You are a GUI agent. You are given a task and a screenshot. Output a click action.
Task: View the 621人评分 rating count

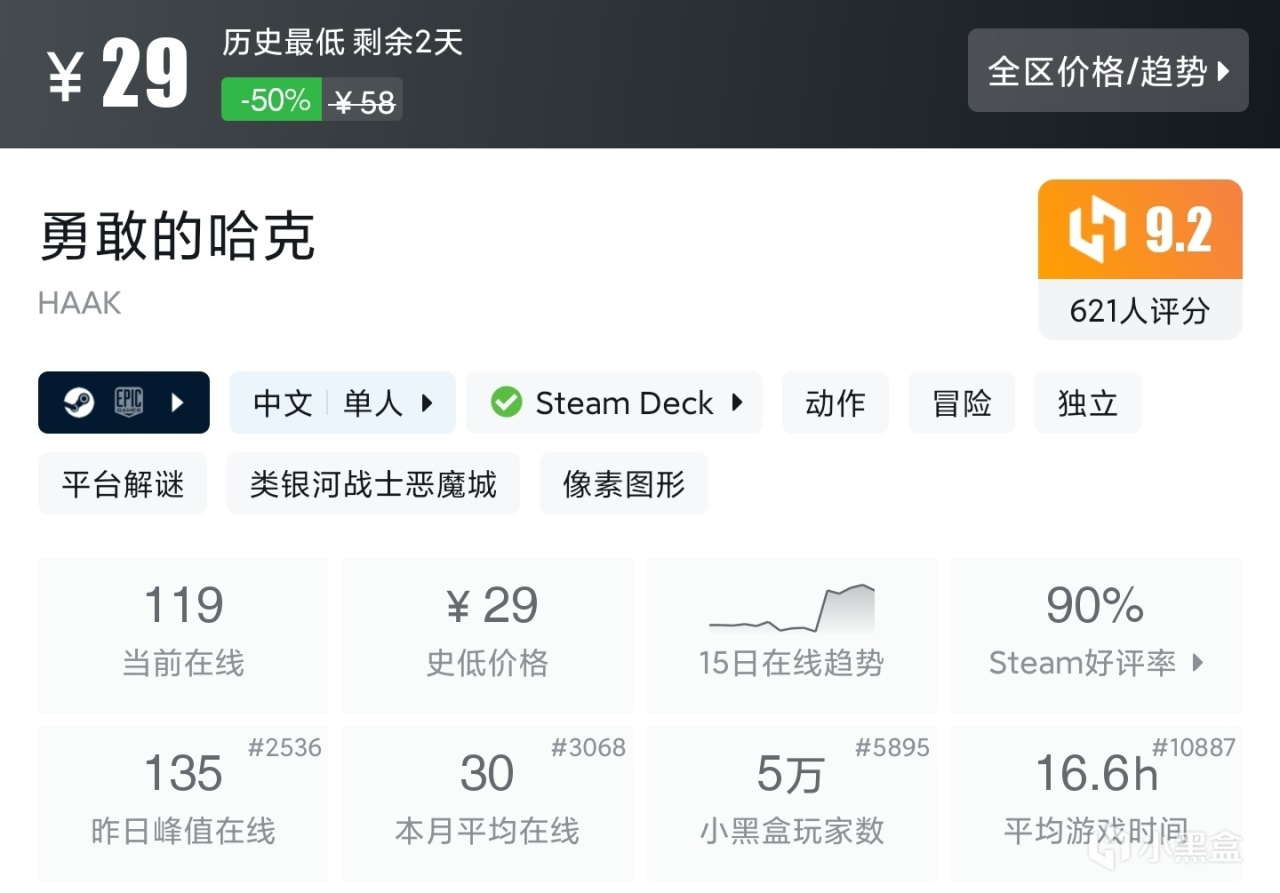tap(1140, 311)
